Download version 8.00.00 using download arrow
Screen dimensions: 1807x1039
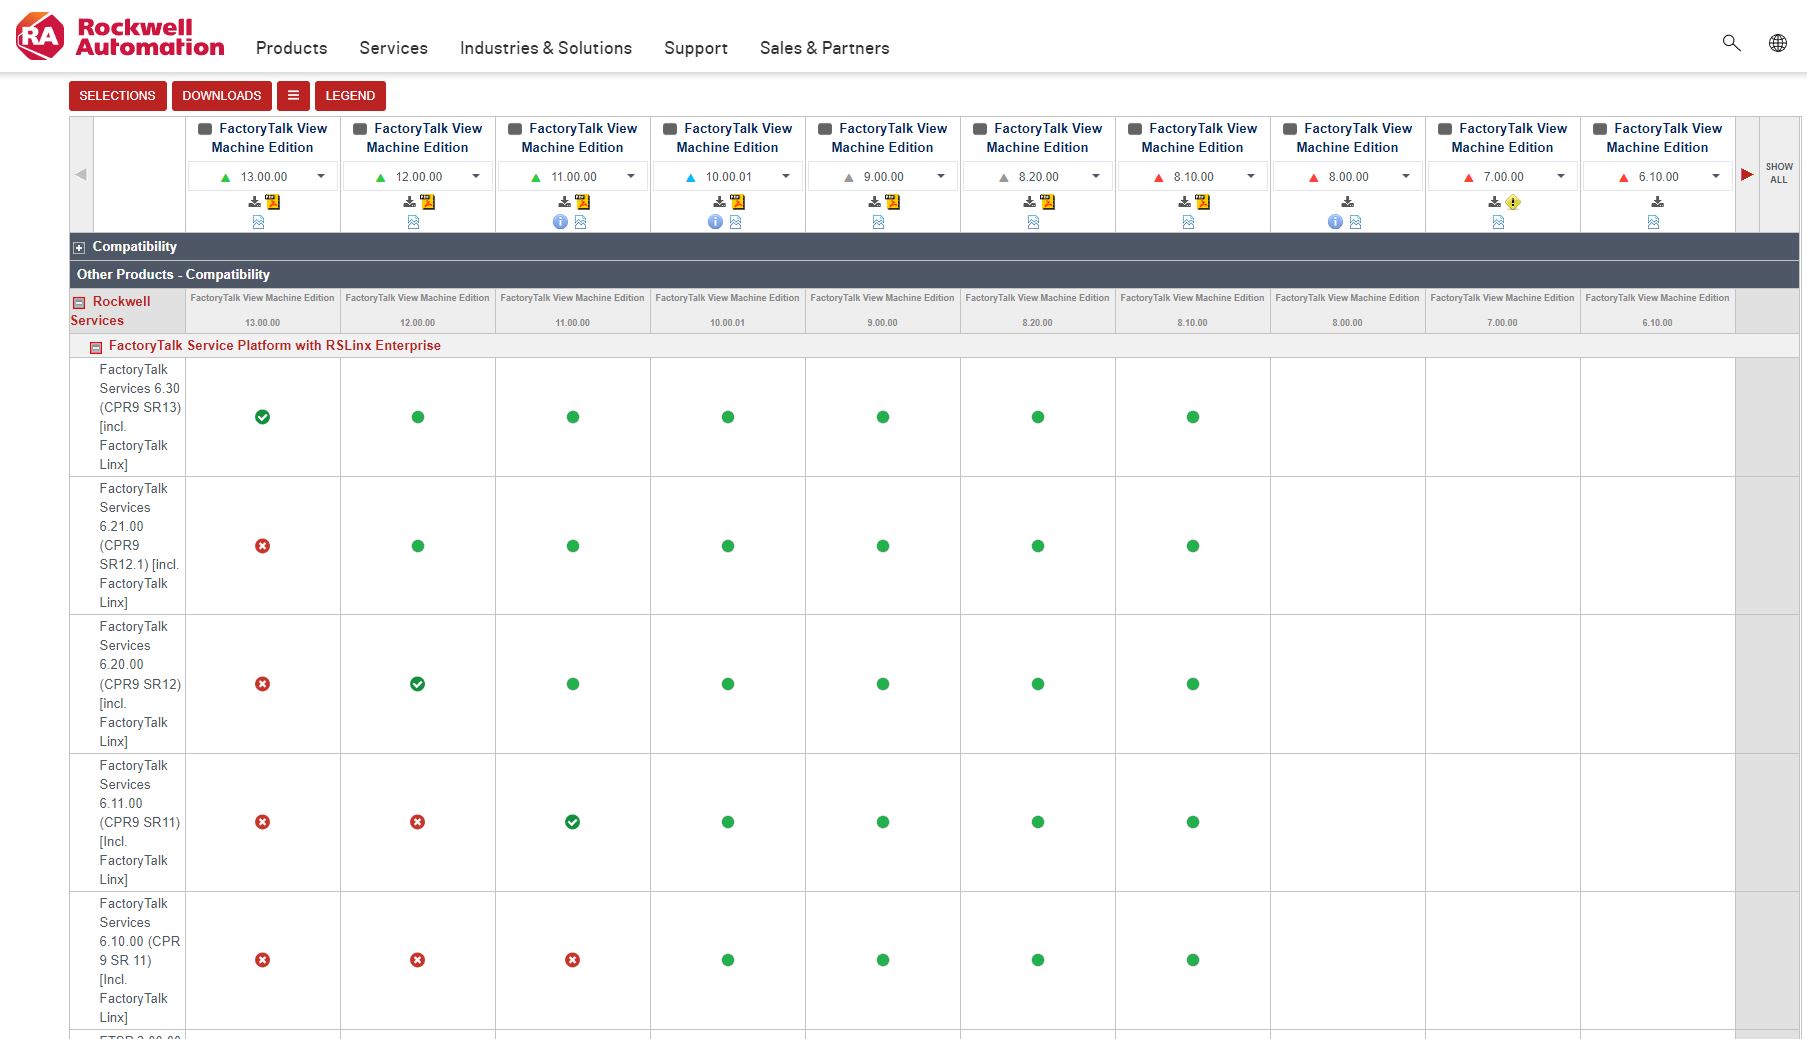[1348, 202]
